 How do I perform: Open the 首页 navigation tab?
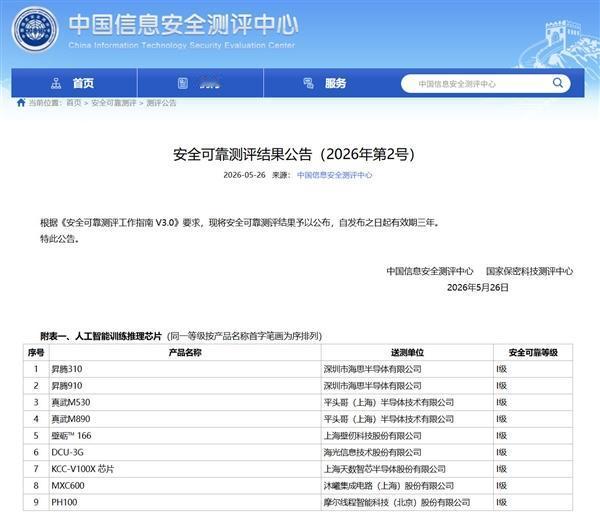tap(74, 83)
